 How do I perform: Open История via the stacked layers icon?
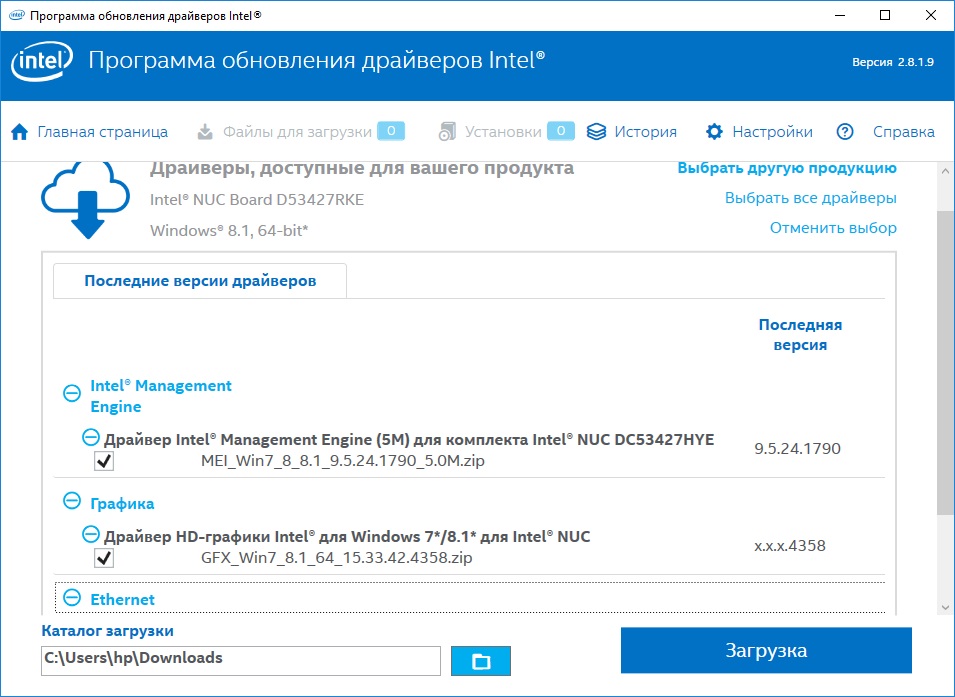tap(596, 132)
